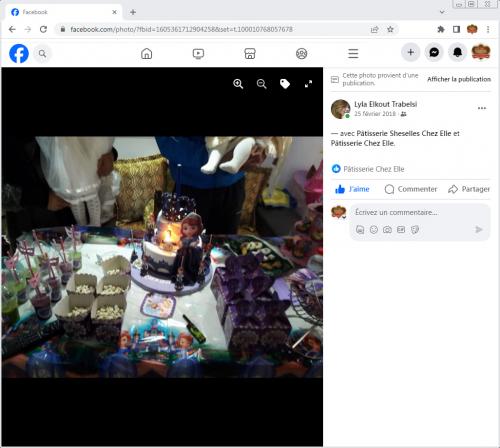500x448 pixels.
Task: Open the hamburger menu icon
Action: tap(353, 53)
